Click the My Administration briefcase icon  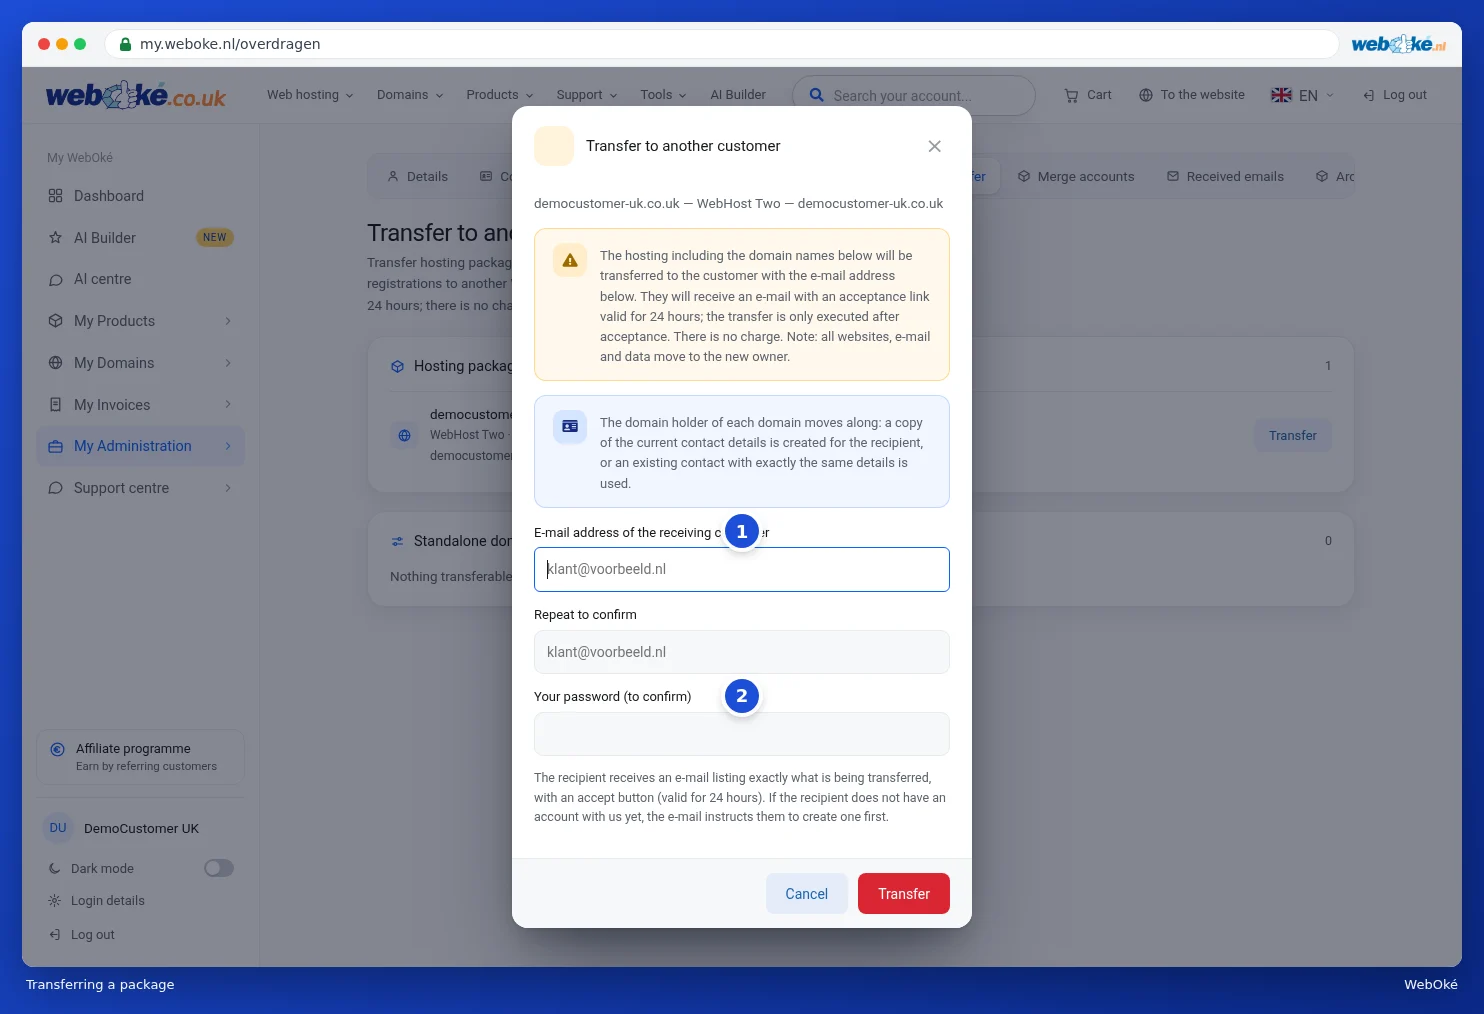click(x=55, y=447)
